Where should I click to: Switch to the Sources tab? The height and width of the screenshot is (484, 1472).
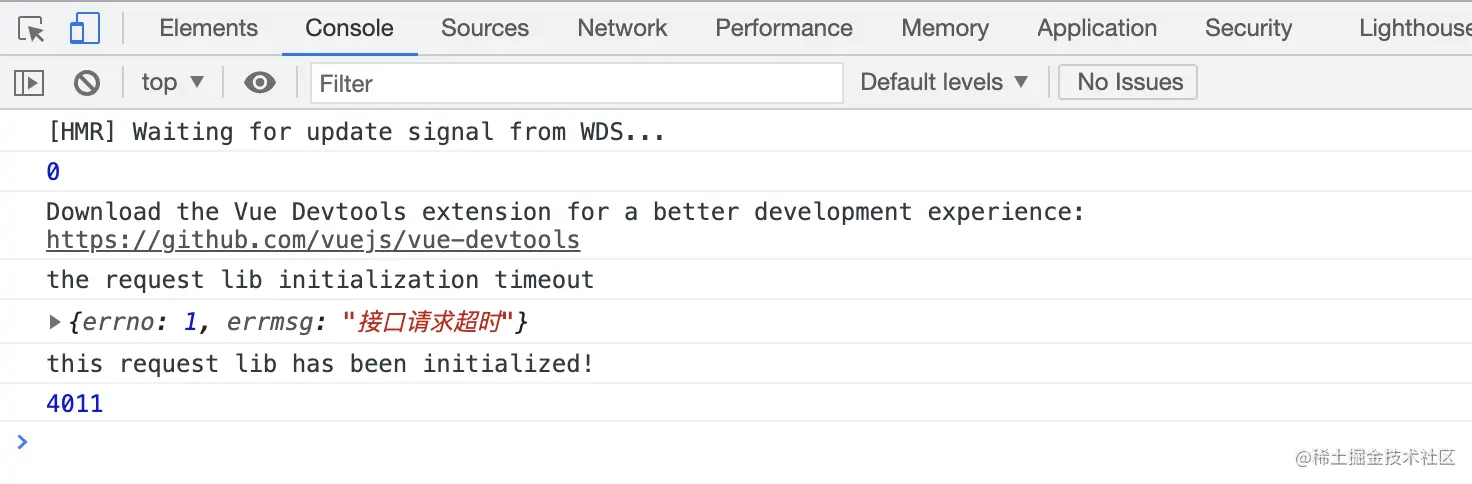tap(485, 29)
